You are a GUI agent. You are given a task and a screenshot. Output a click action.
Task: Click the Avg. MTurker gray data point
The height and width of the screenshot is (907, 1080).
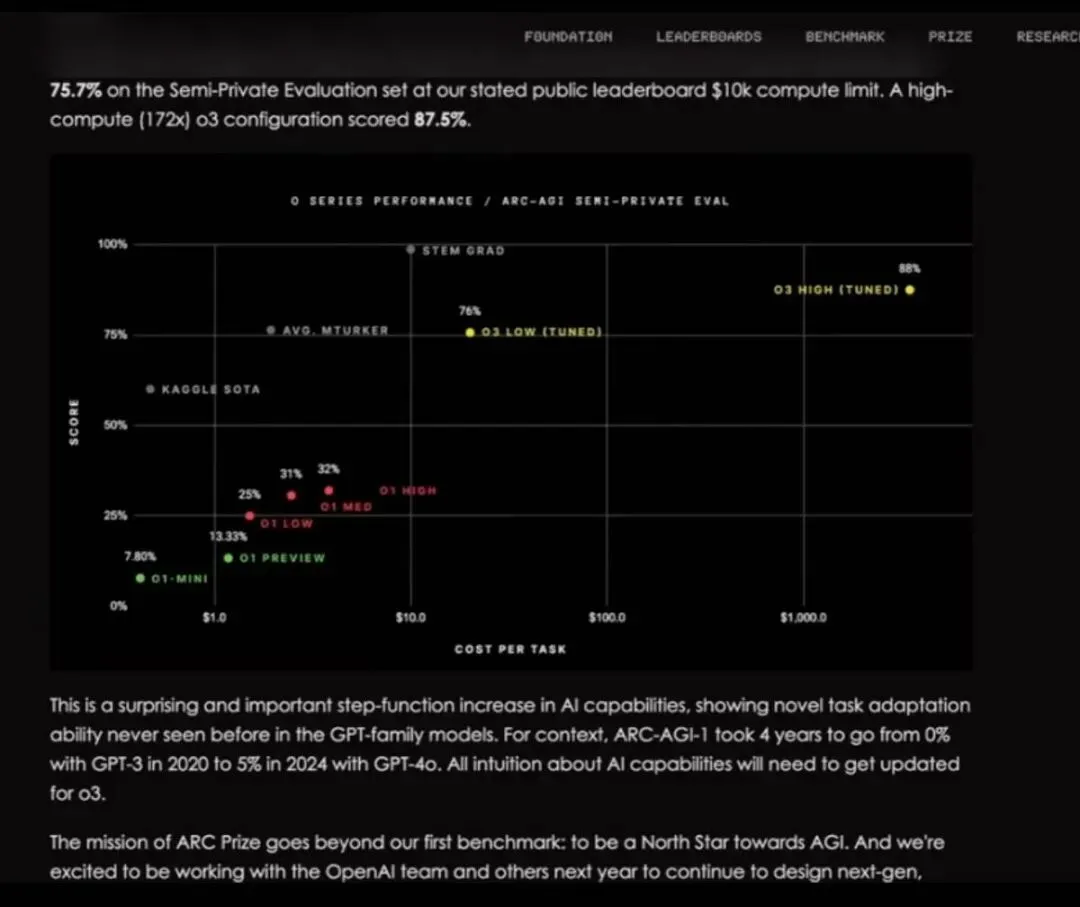click(271, 331)
